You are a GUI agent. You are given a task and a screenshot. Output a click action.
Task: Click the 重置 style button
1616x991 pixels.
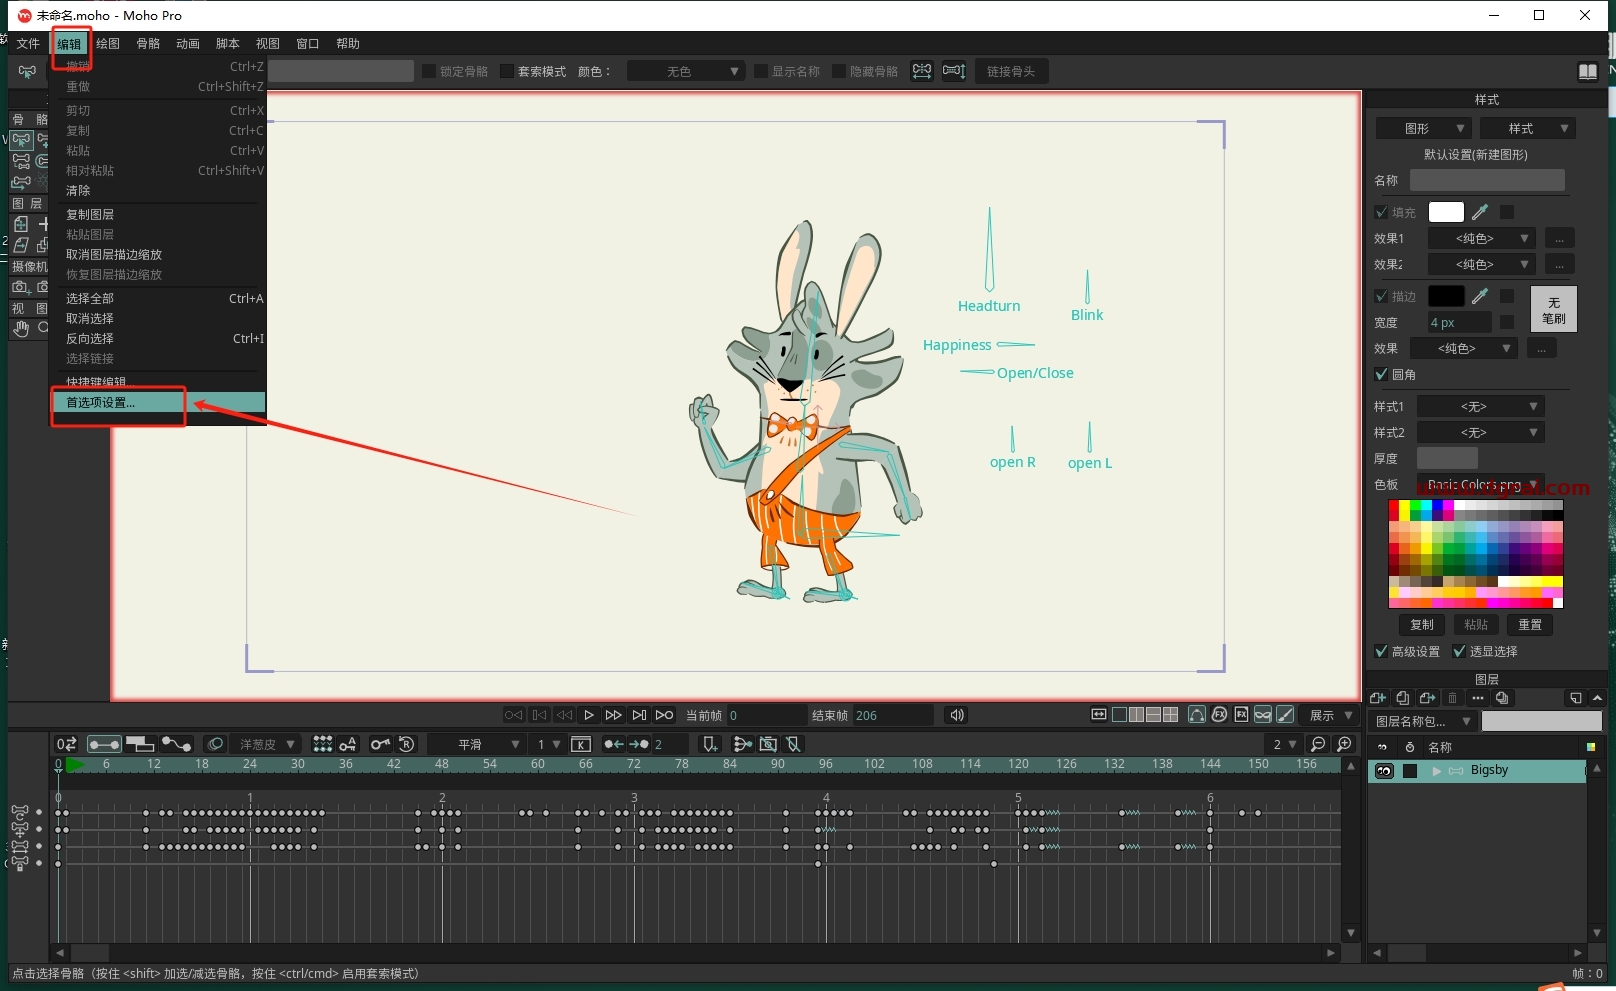(x=1530, y=625)
